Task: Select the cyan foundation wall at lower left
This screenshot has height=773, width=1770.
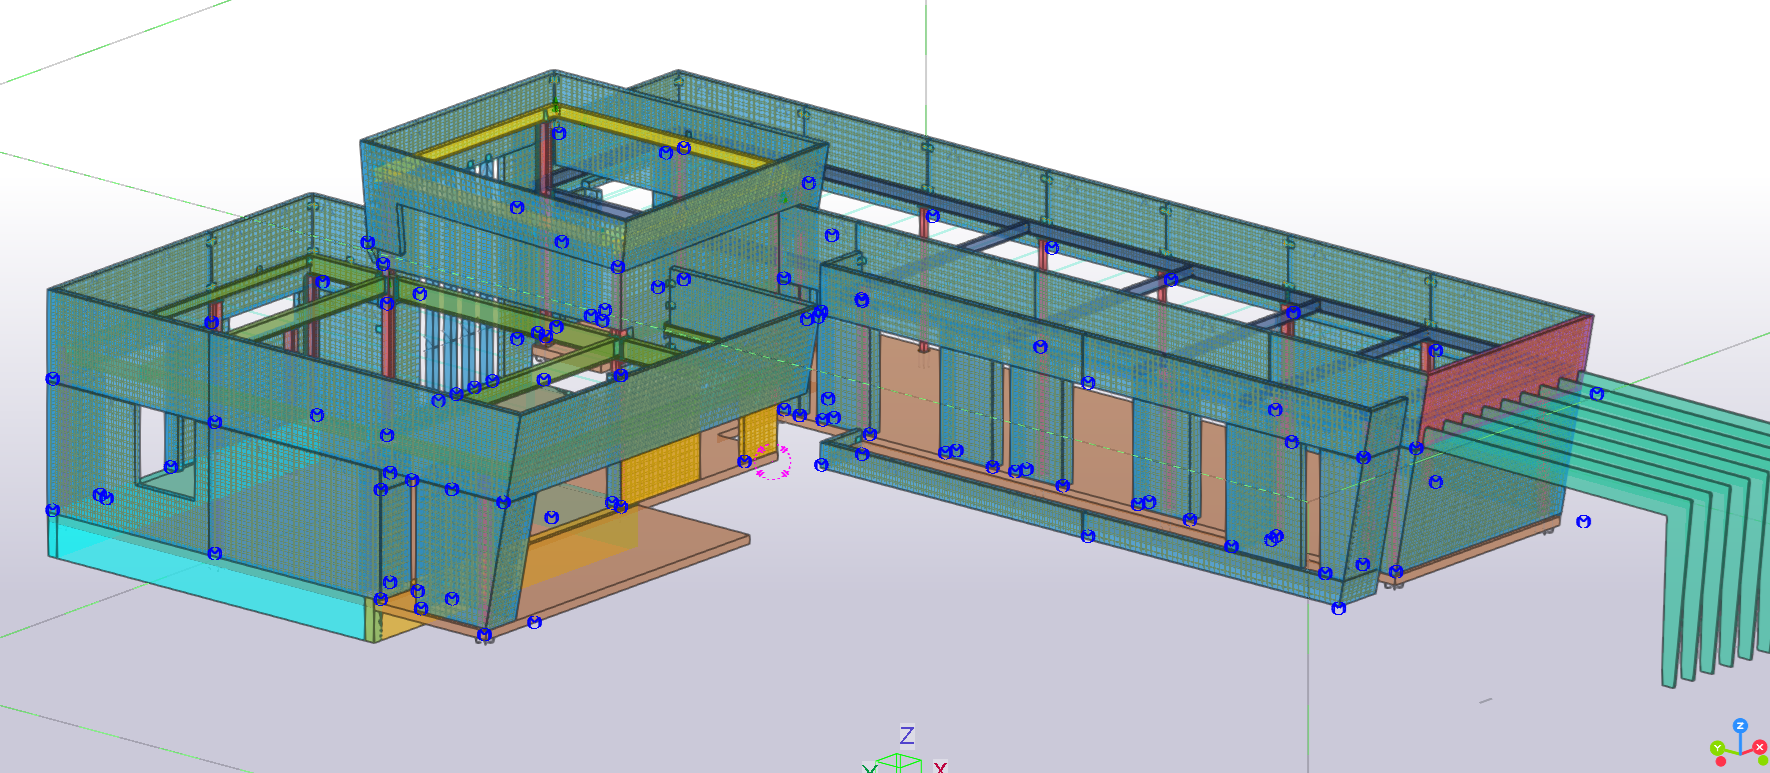Action: (x=200, y=580)
